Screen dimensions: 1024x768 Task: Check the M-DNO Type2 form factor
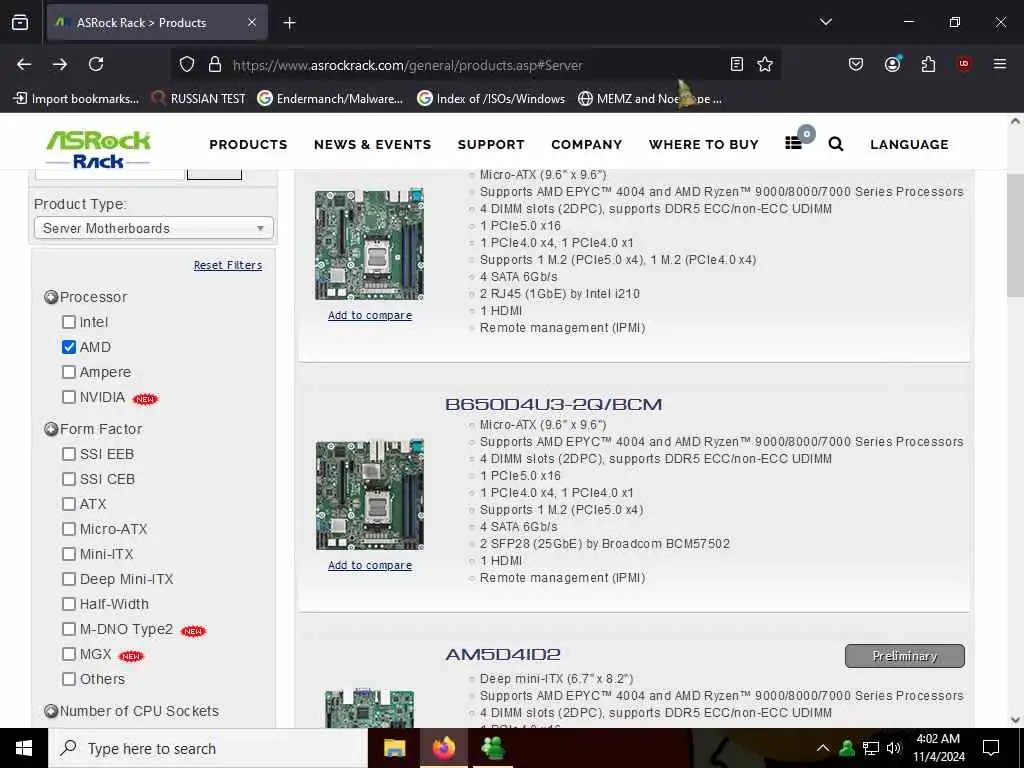[x=69, y=629]
